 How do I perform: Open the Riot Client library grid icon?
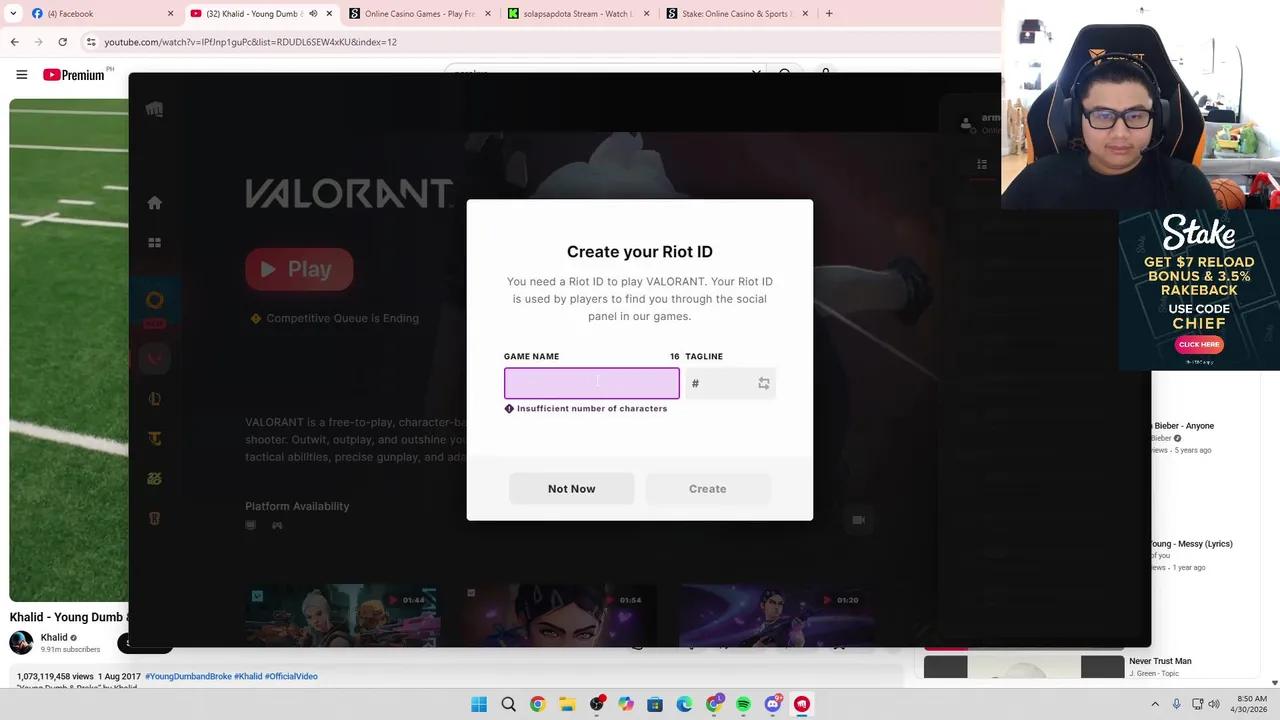154,243
